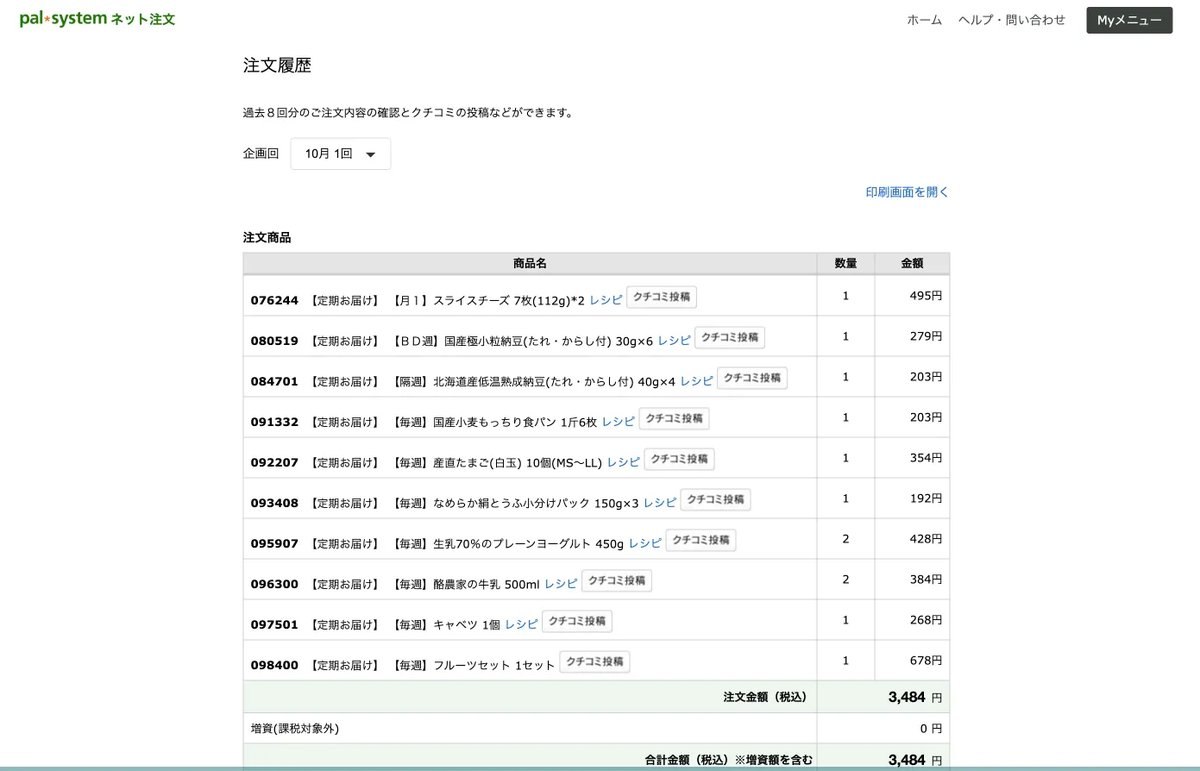
Task: Open レシピ link for もっちり食パン
Action: click(x=618, y=421)
